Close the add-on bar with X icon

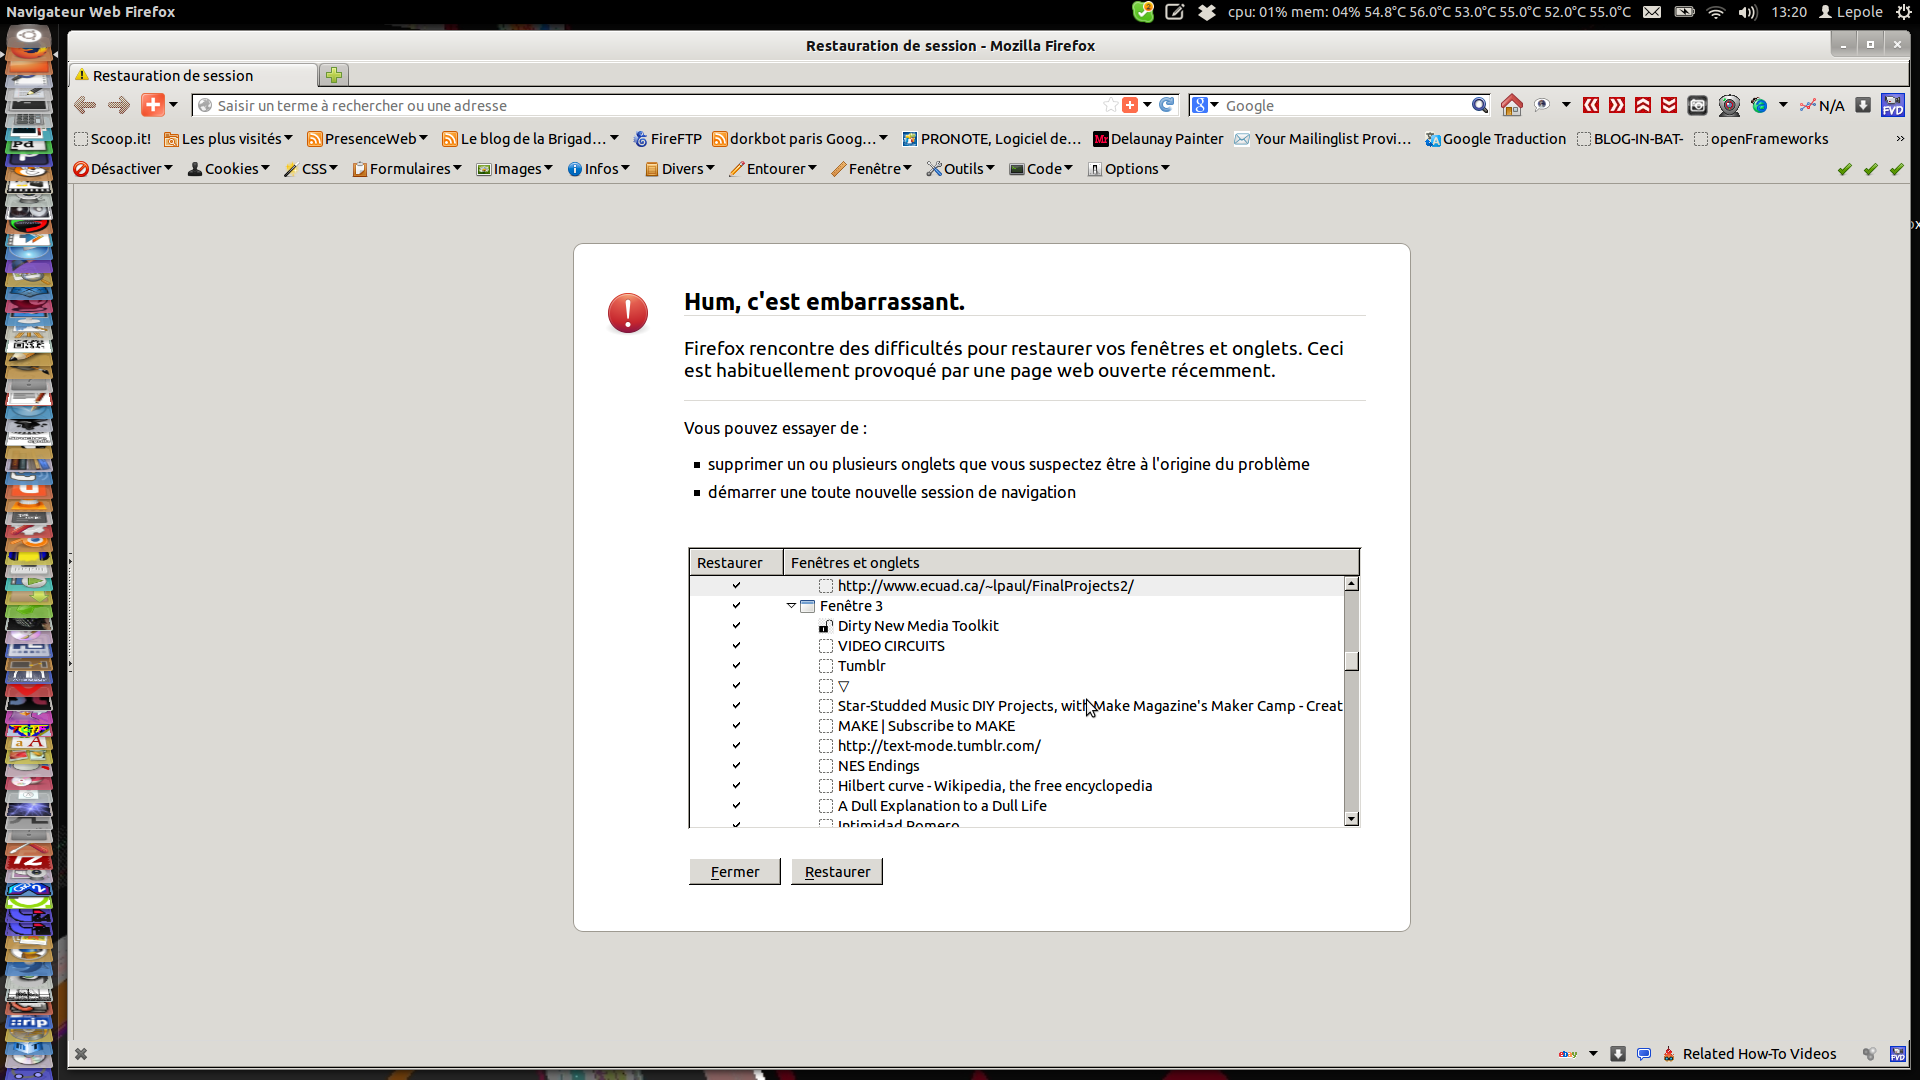(81, 1054)
